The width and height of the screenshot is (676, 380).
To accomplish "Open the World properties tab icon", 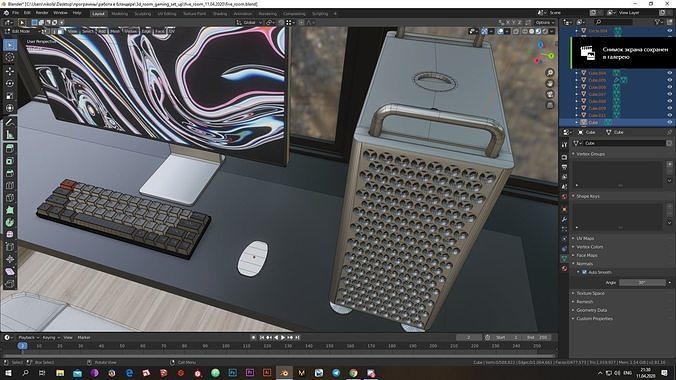I will coord(564,197).
